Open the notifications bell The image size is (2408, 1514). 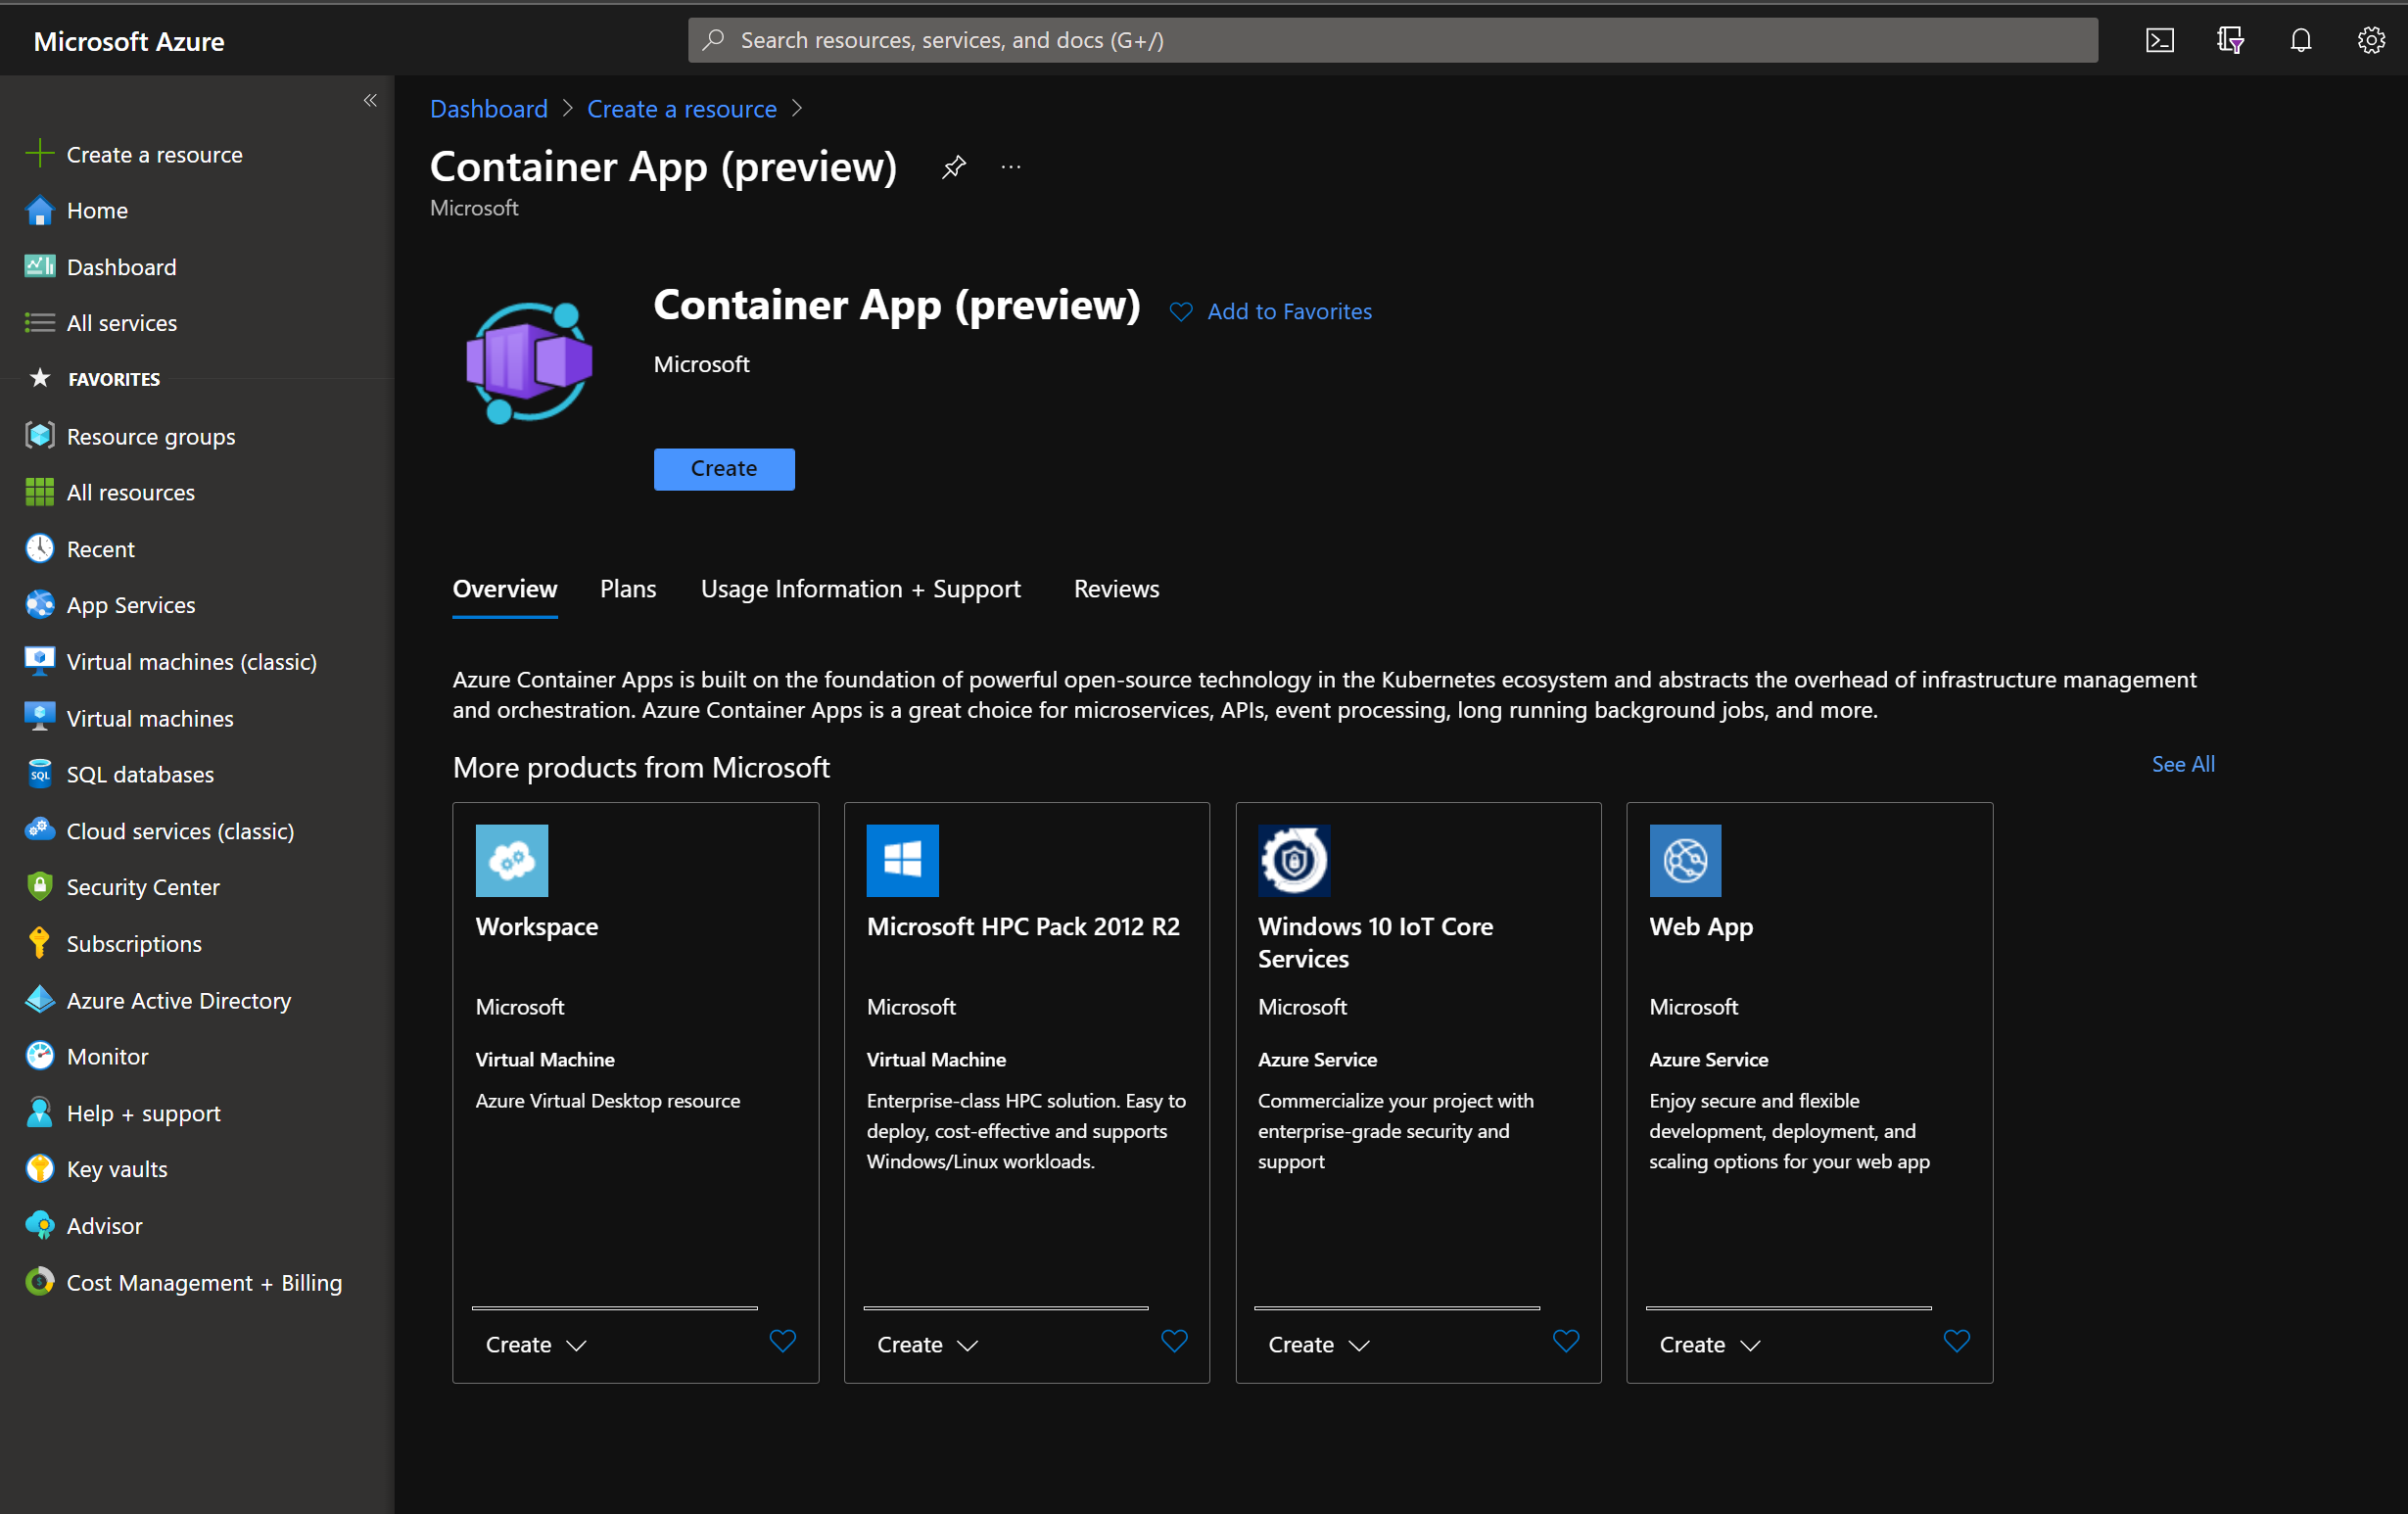pos(2301,40)
